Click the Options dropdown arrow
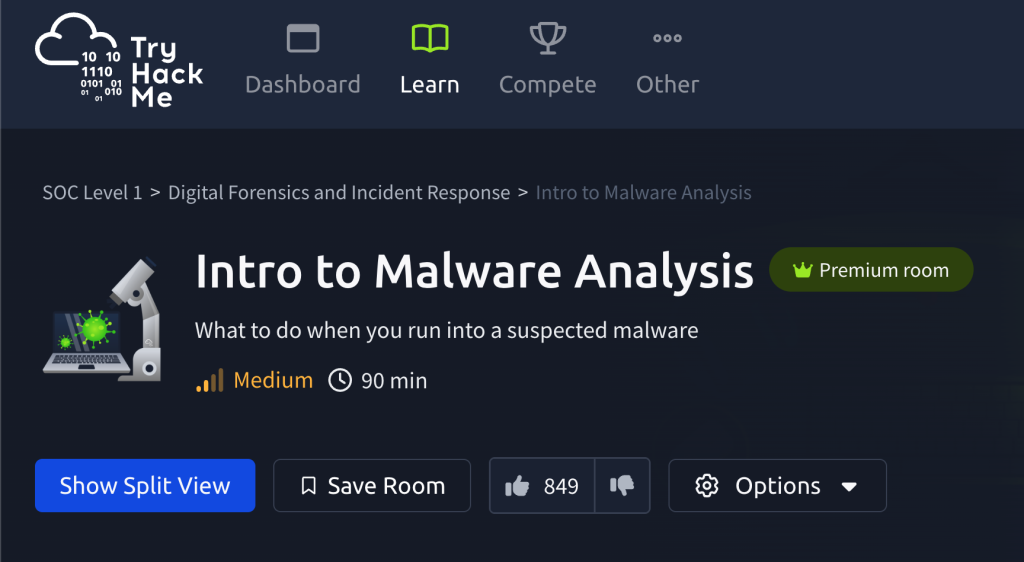1024x562 pixels. click(x=849, y=486)
